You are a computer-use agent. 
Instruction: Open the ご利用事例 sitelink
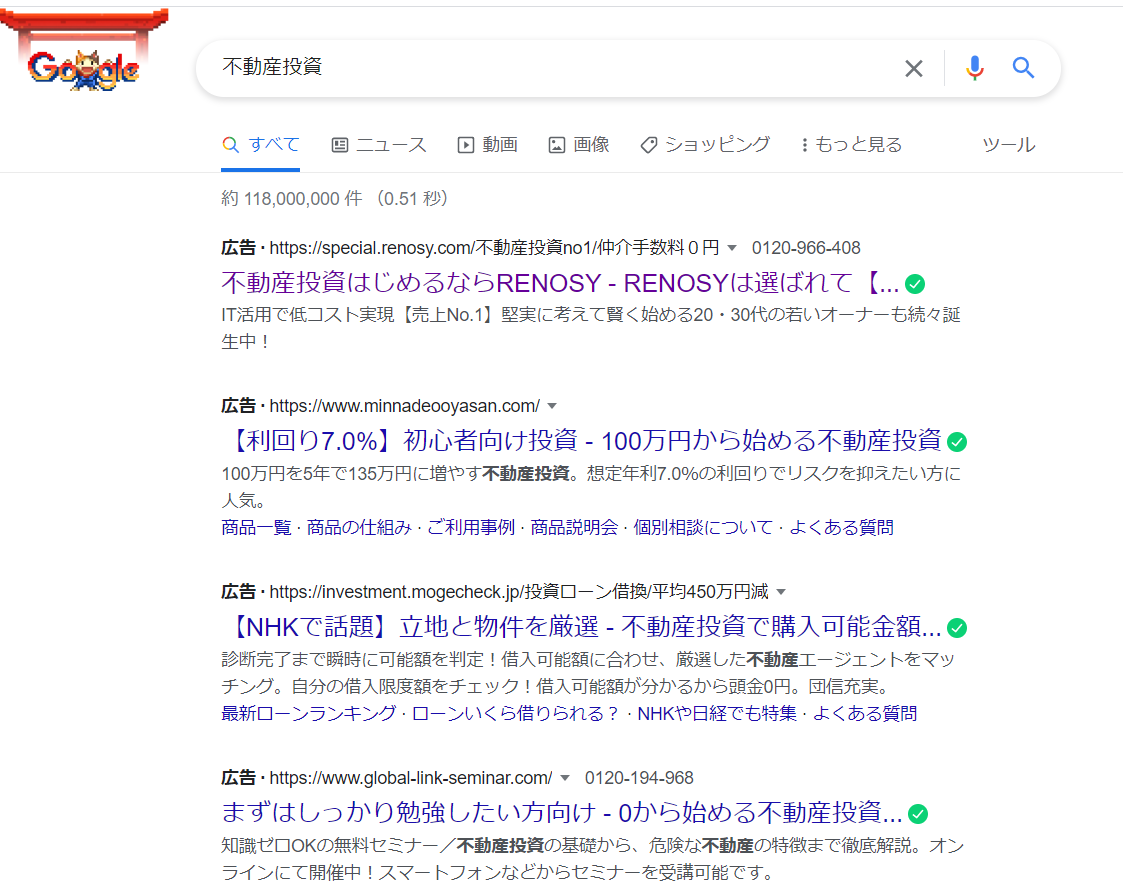471,528
